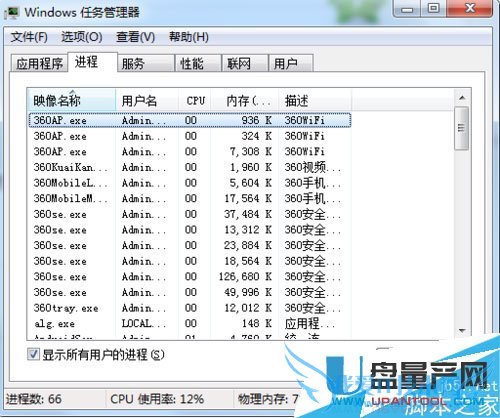Click 360视频 description of 360KuaiKan
The image size is (500, 418).
click(313, 167)
